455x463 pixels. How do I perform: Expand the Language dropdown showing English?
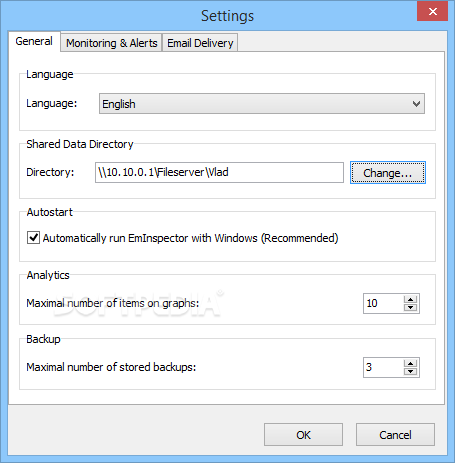pos(262,104)
